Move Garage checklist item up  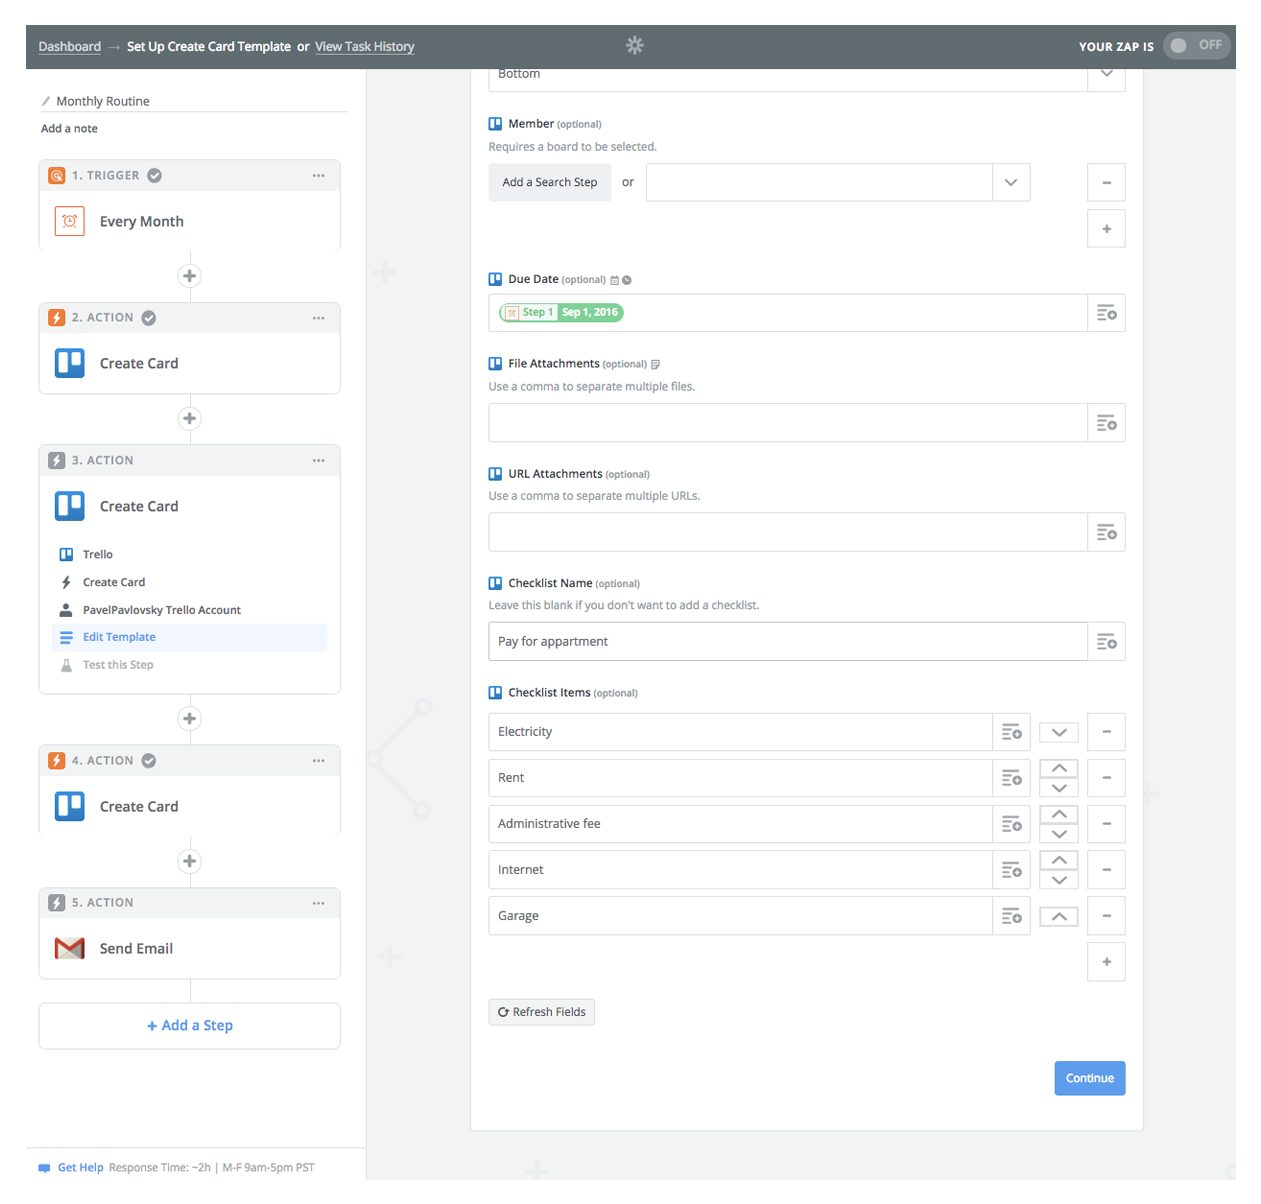pos(1059,916)
